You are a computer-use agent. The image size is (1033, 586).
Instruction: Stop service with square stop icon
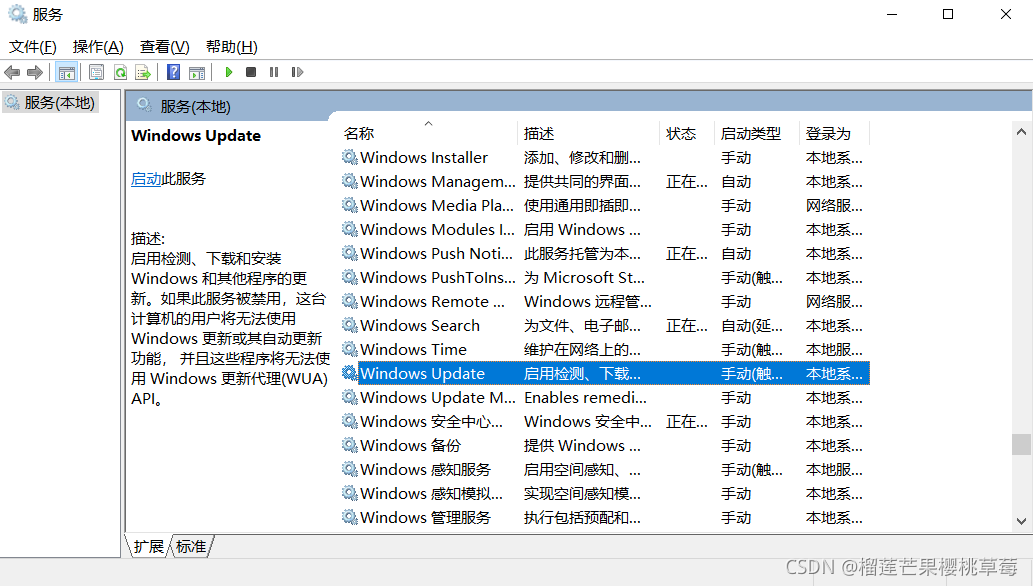(251, 73)
